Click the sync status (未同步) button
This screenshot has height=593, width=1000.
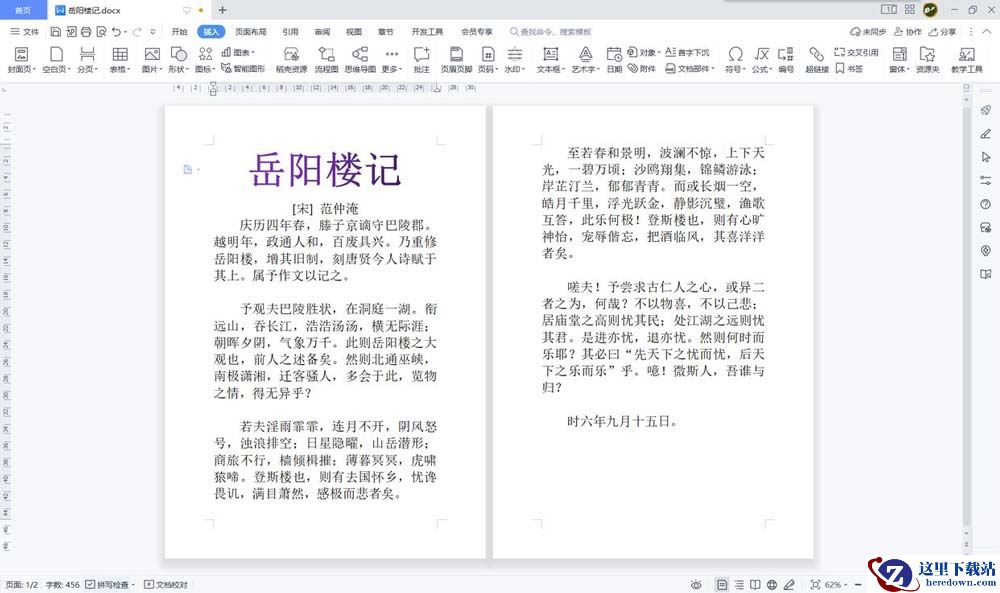point(868,31)
